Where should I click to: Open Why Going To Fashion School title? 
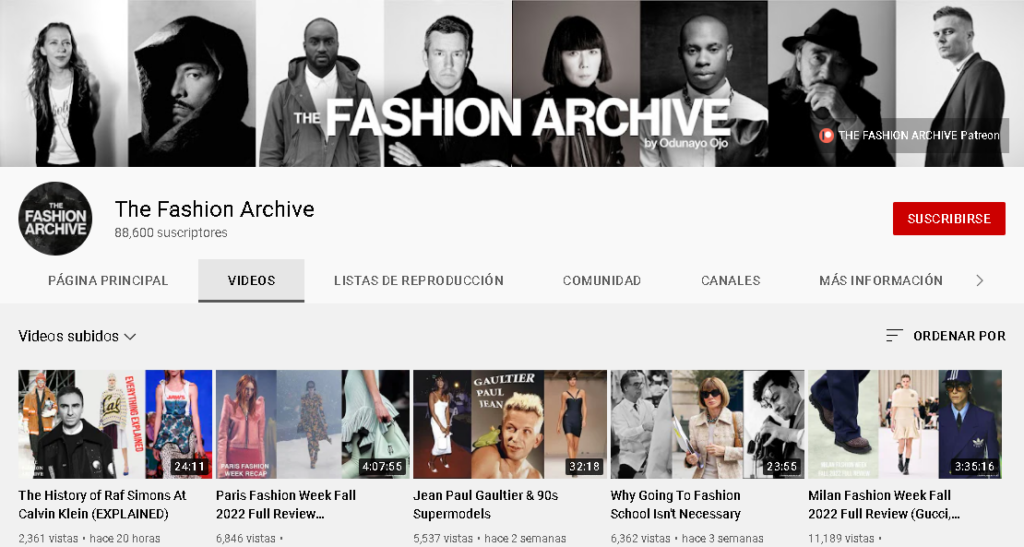click(x=675, y=505)
